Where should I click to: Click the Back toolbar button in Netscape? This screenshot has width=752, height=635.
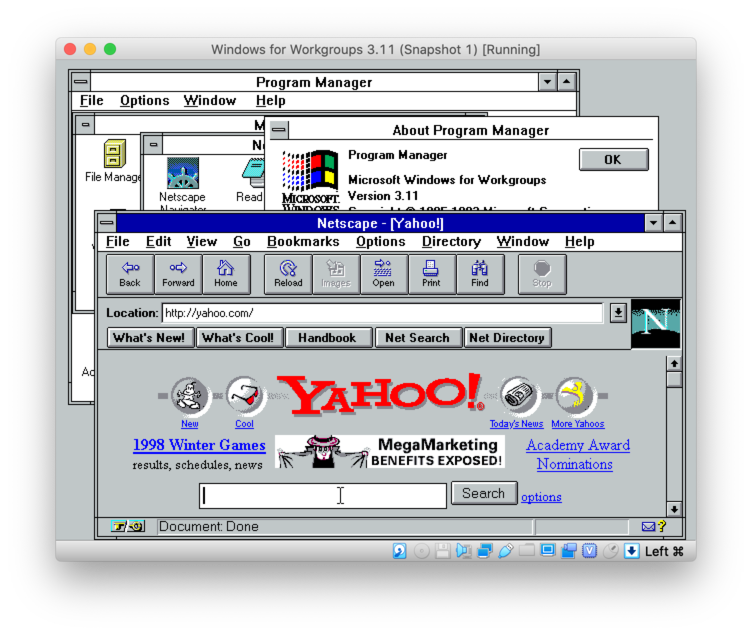[x=130, y=274]
